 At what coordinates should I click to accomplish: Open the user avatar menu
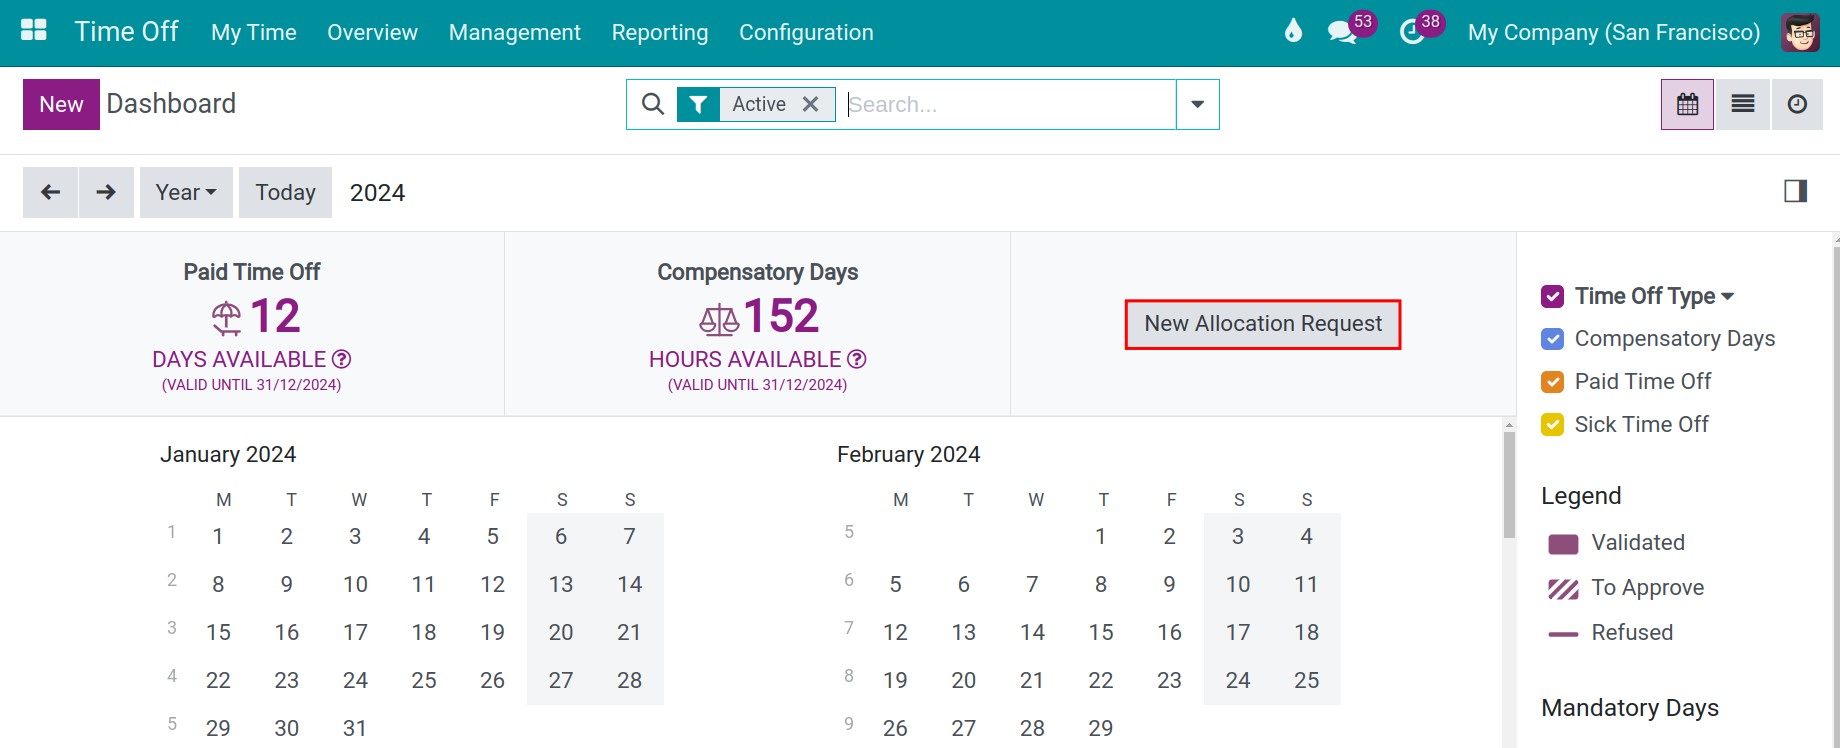pyautogui.click(x=1800, y=32)
